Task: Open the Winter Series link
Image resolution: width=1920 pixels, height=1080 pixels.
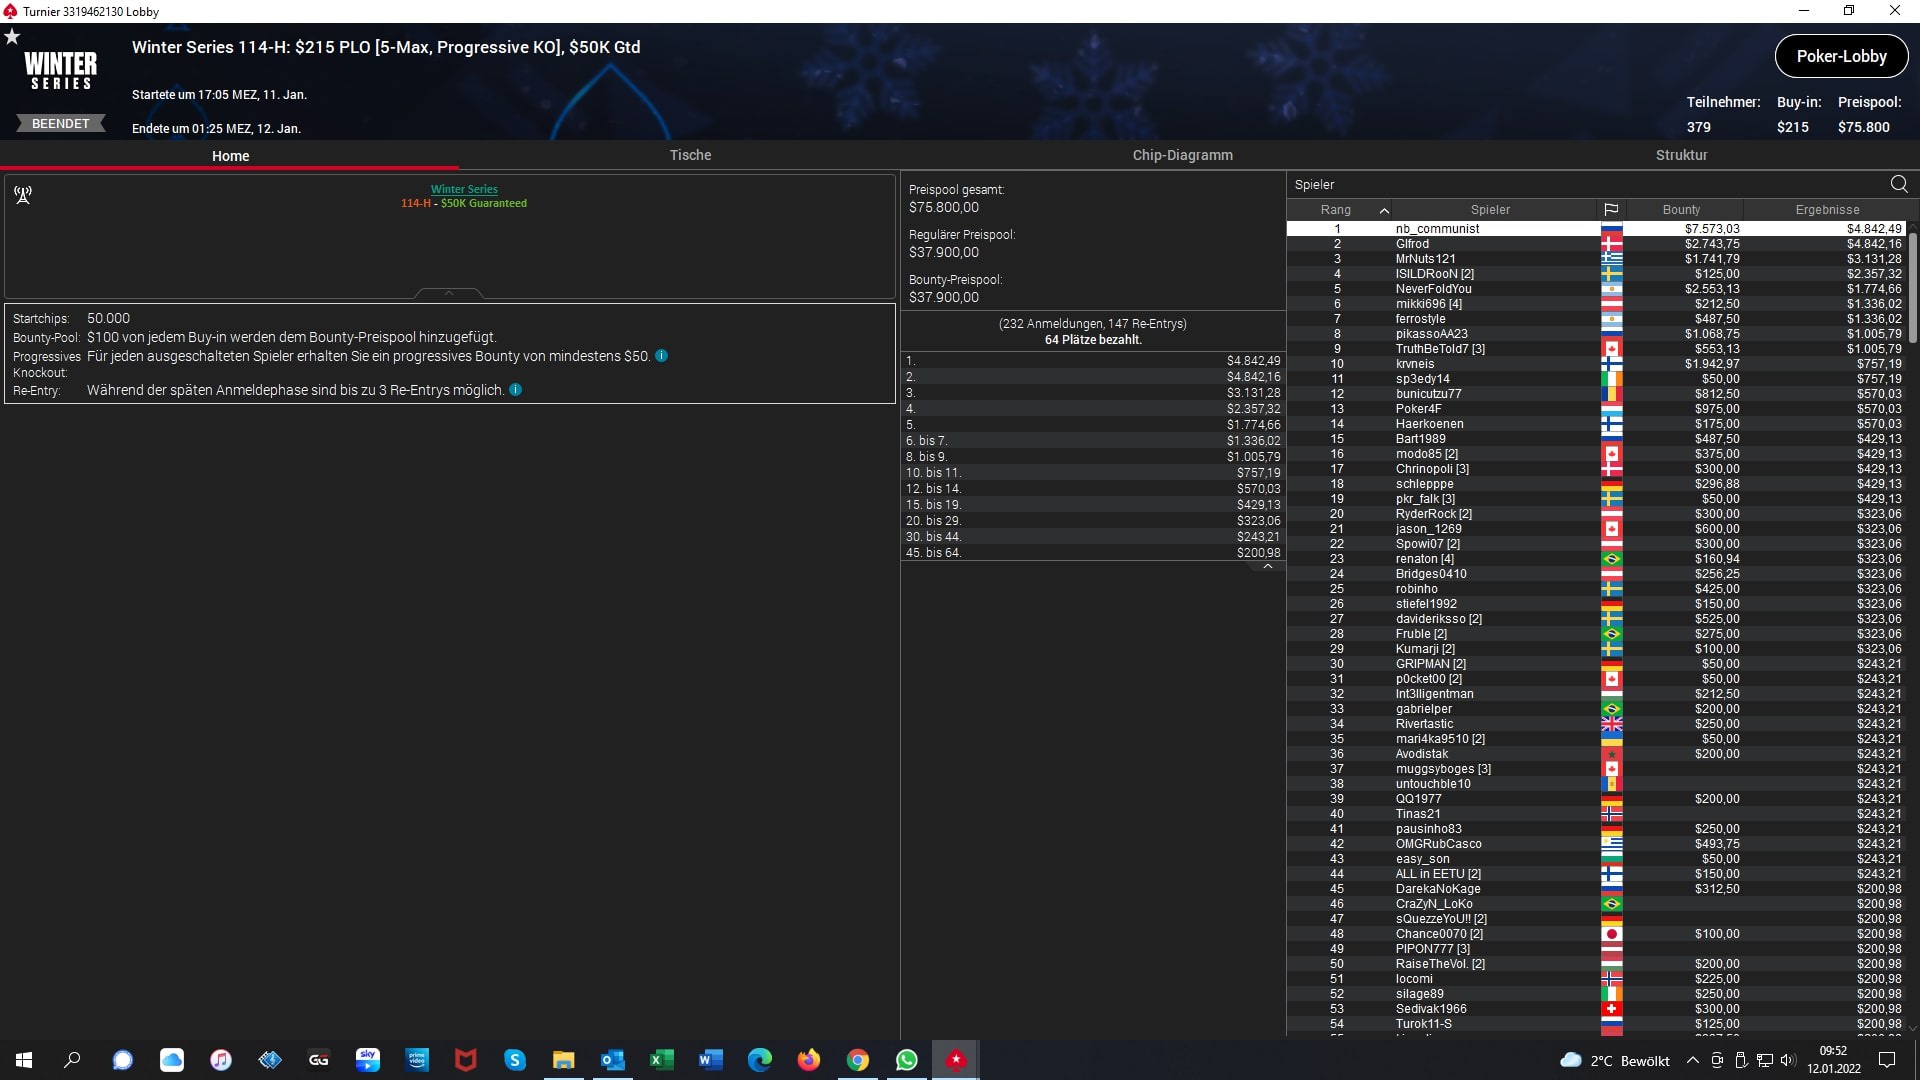Action: (x=464, y=189)
